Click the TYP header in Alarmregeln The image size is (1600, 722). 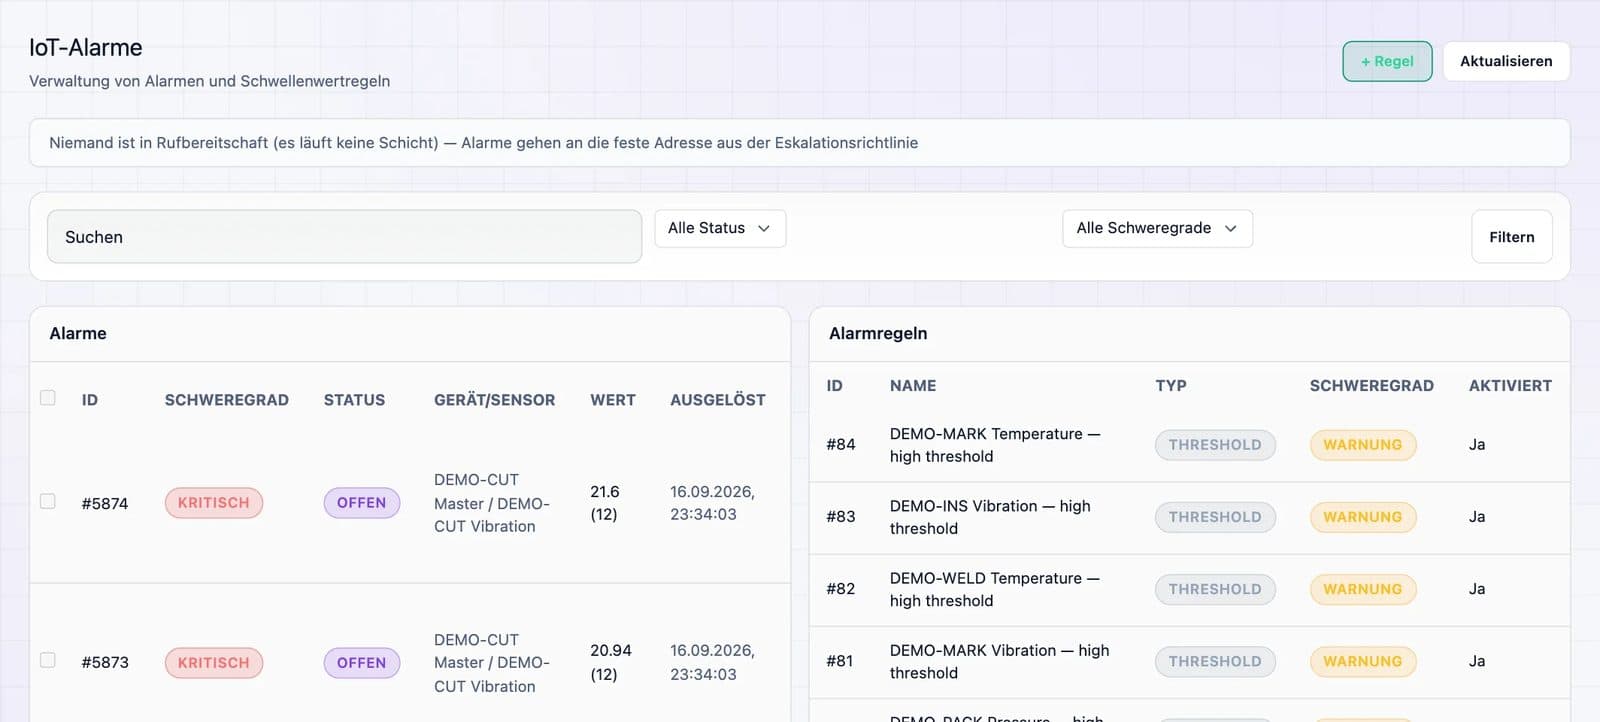click(1171, 386)
